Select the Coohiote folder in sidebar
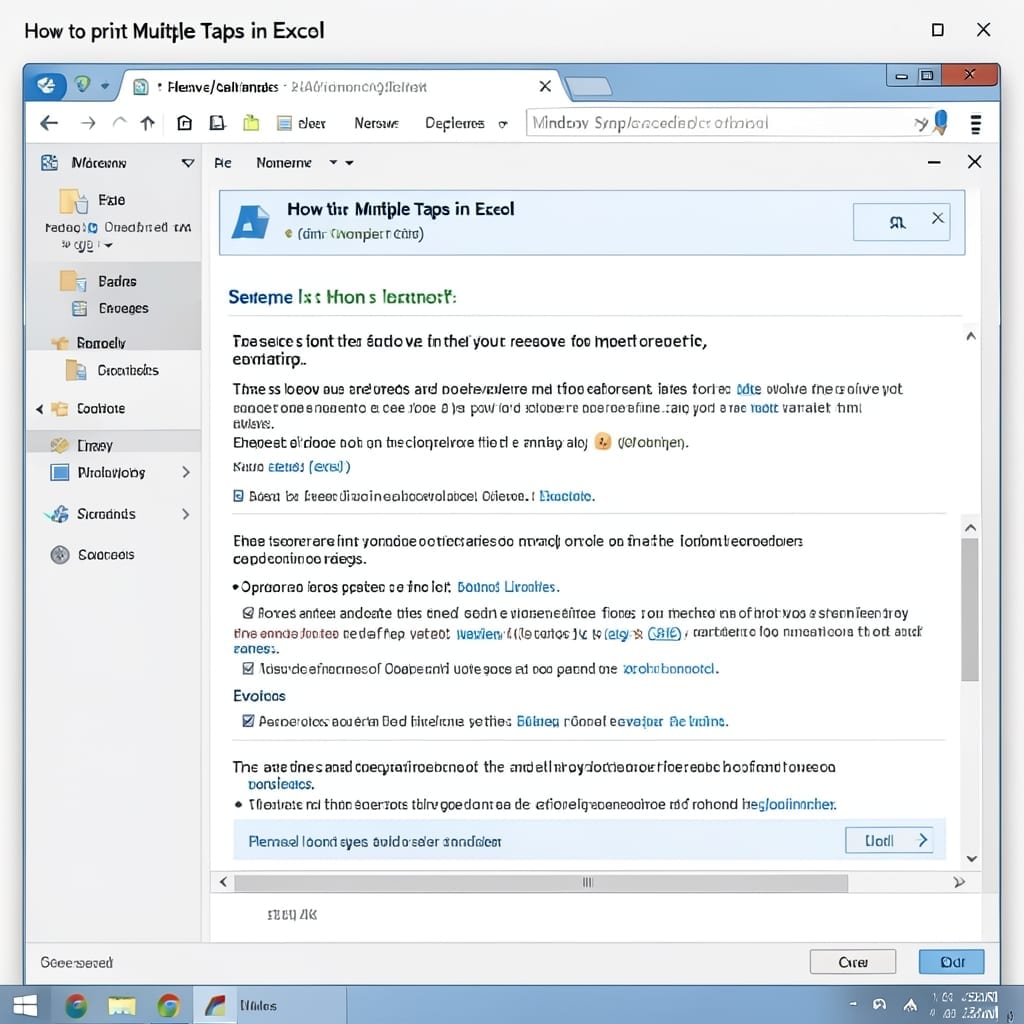1024x1024 pixels. (x=88, y=409)
